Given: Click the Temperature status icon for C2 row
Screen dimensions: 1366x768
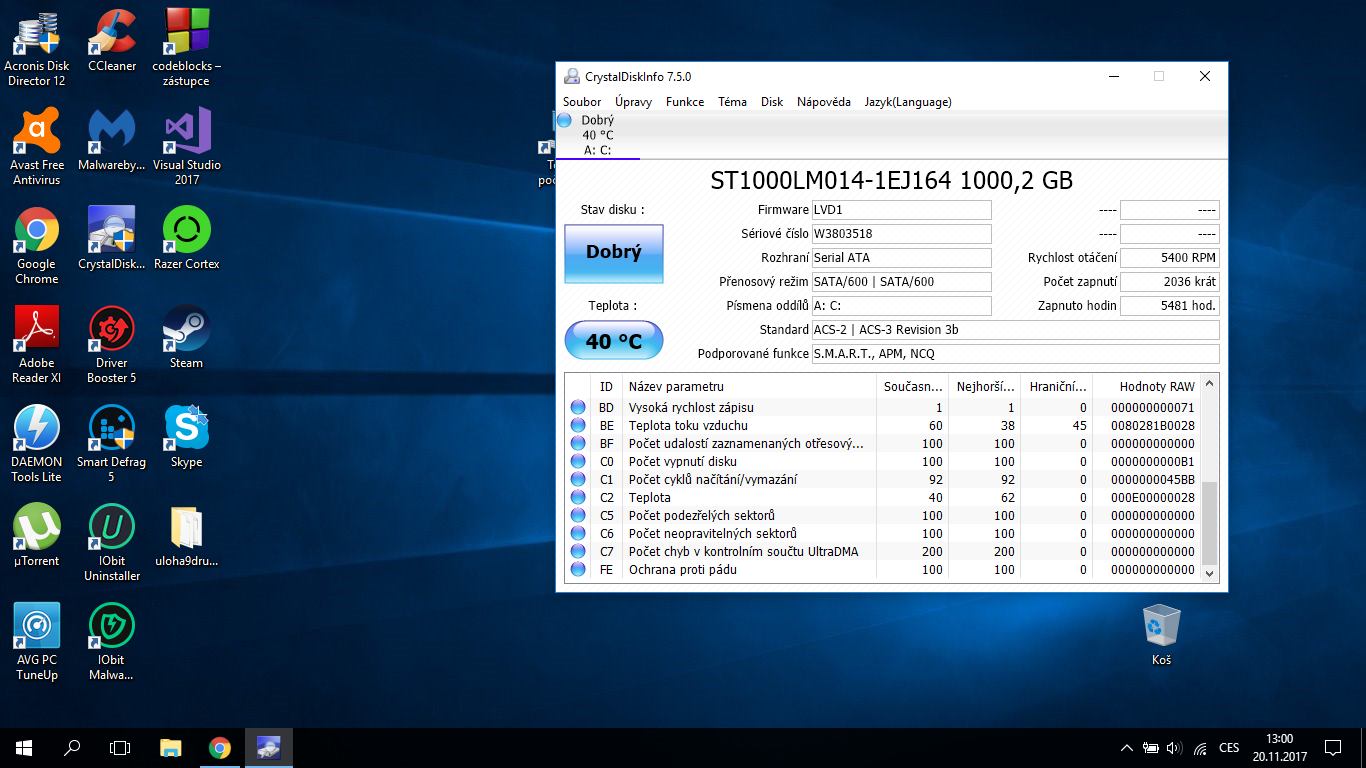Looking at the screenshot, I should tap(578, 498).
